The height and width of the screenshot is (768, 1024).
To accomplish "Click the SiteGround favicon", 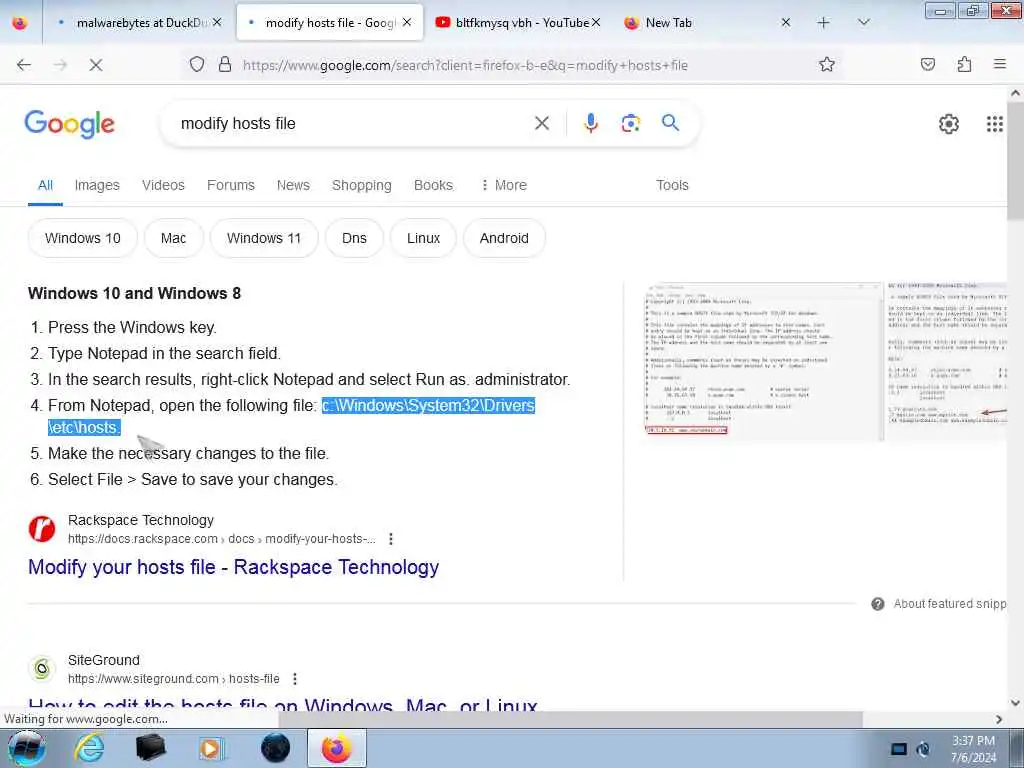I will (x=42, y=669).
